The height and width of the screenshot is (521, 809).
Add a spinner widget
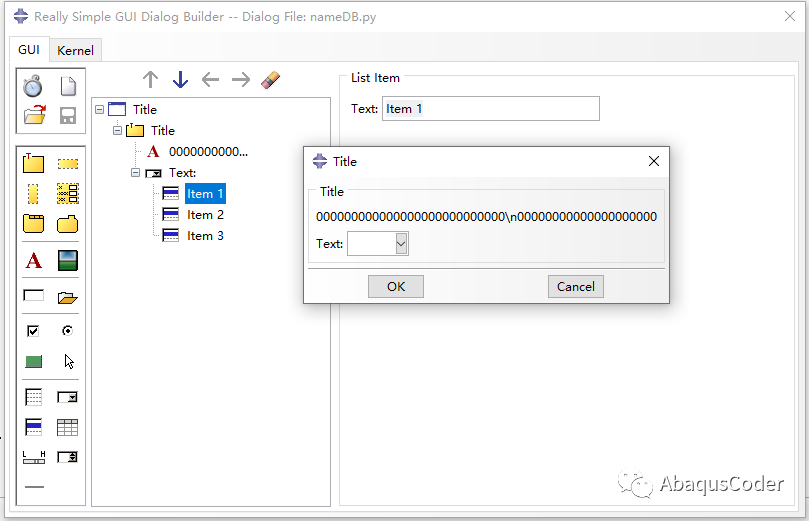(x=68, y=457)
